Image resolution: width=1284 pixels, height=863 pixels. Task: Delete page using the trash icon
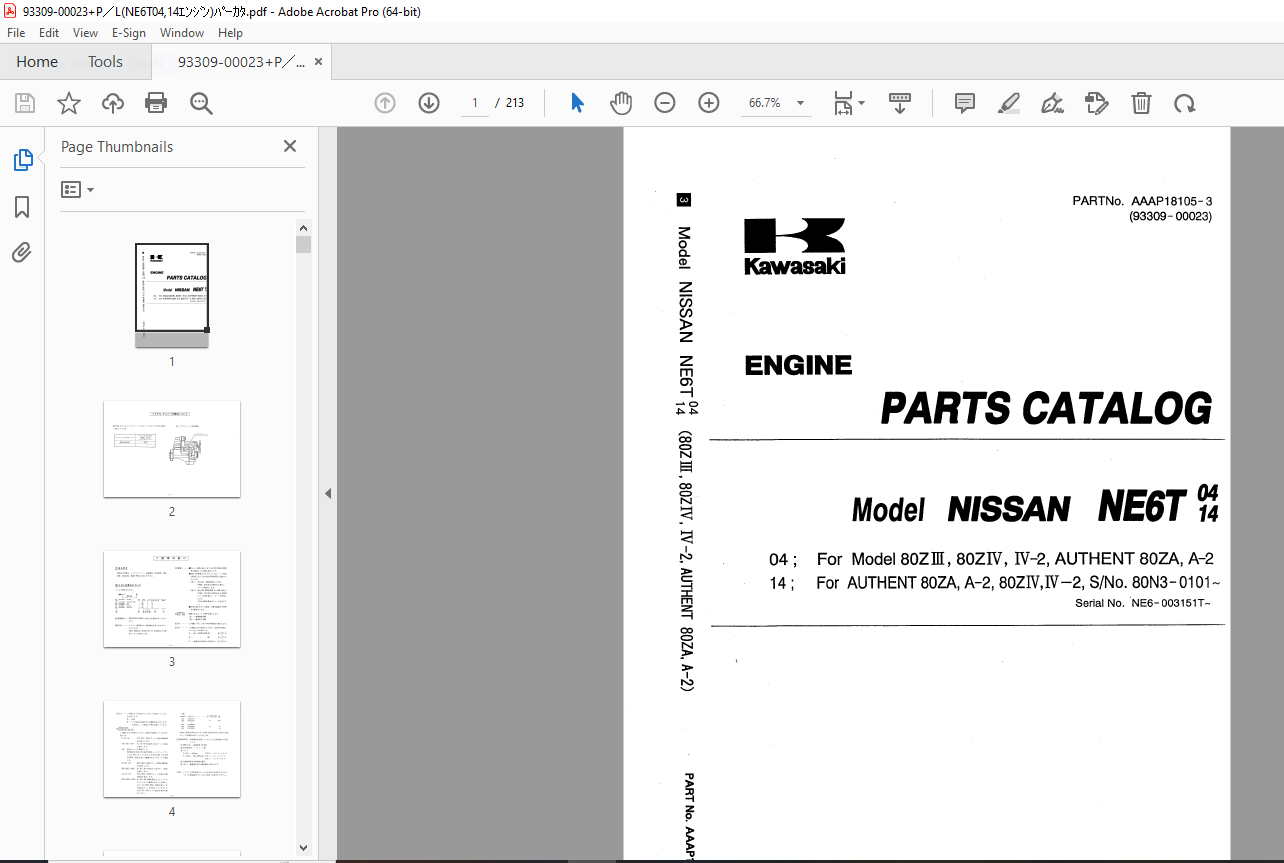tap(1141, 103)
